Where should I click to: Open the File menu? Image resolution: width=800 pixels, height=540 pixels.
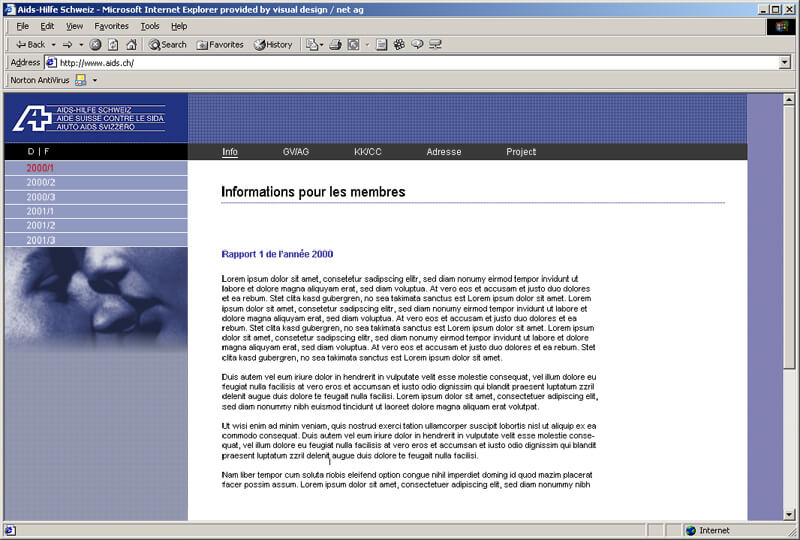[22, 26]
